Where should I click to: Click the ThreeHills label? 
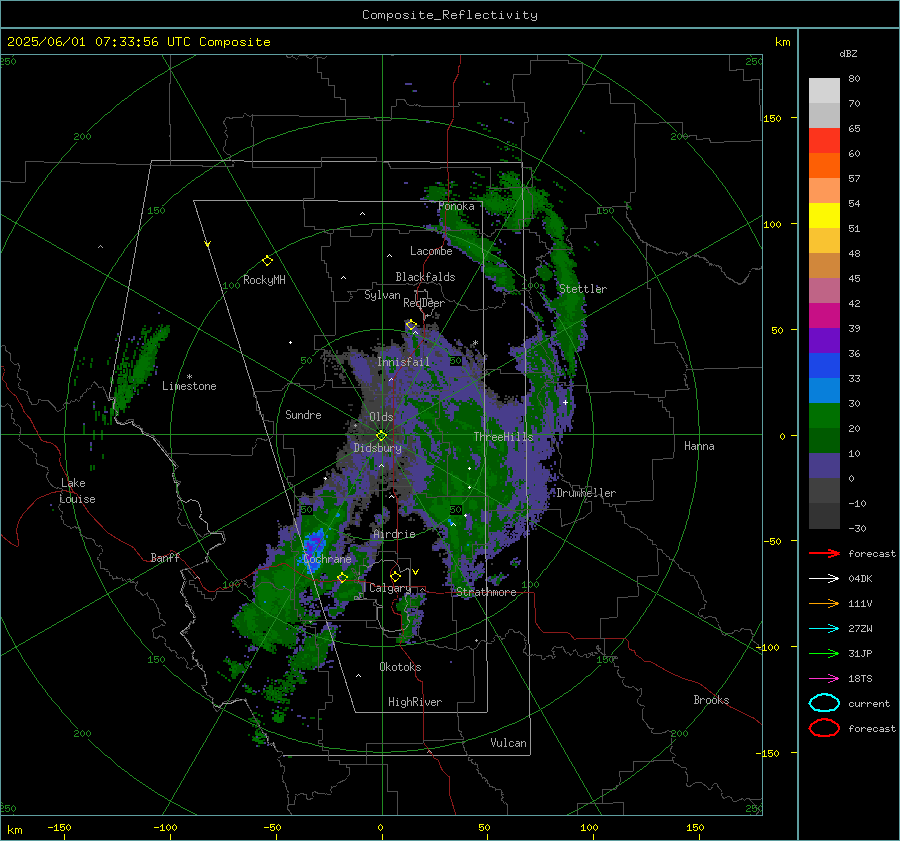coord(503,437)
